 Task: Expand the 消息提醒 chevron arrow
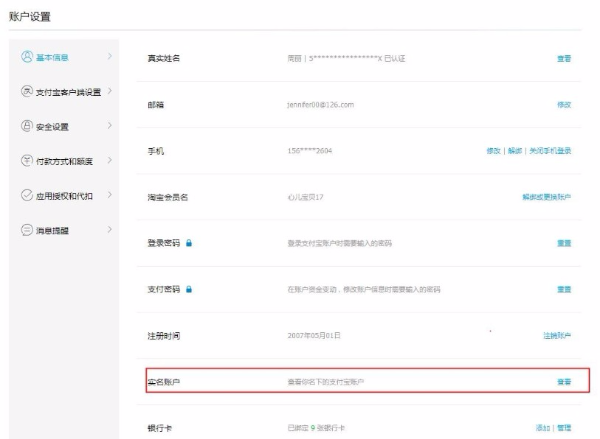[x=109, y=229]
